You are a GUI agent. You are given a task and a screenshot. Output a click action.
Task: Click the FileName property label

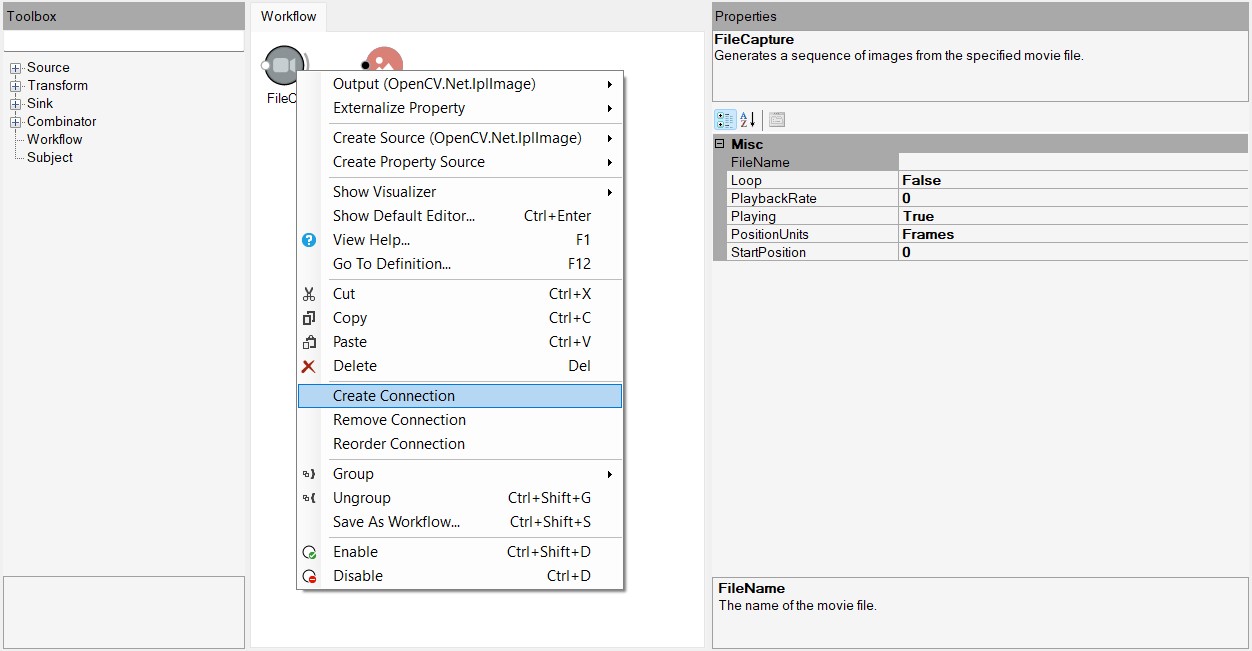tap(760, 162)
